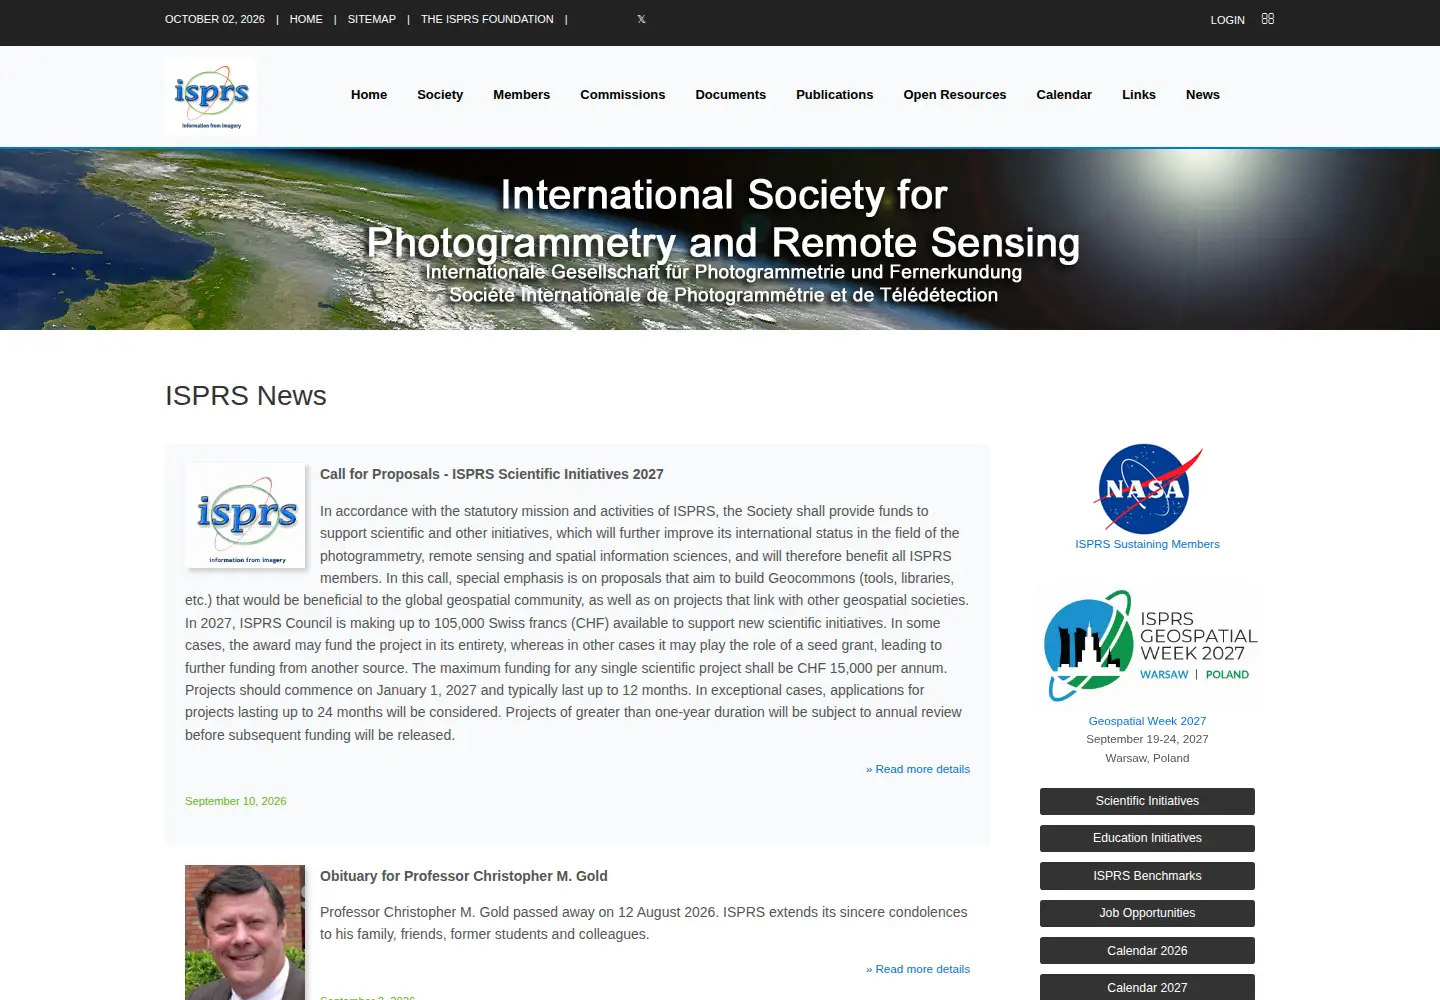The width and height of the screenshot is (1440, 1000).
Task: Click Professor Christopher Gold's photo
Action: coord(245,932)
